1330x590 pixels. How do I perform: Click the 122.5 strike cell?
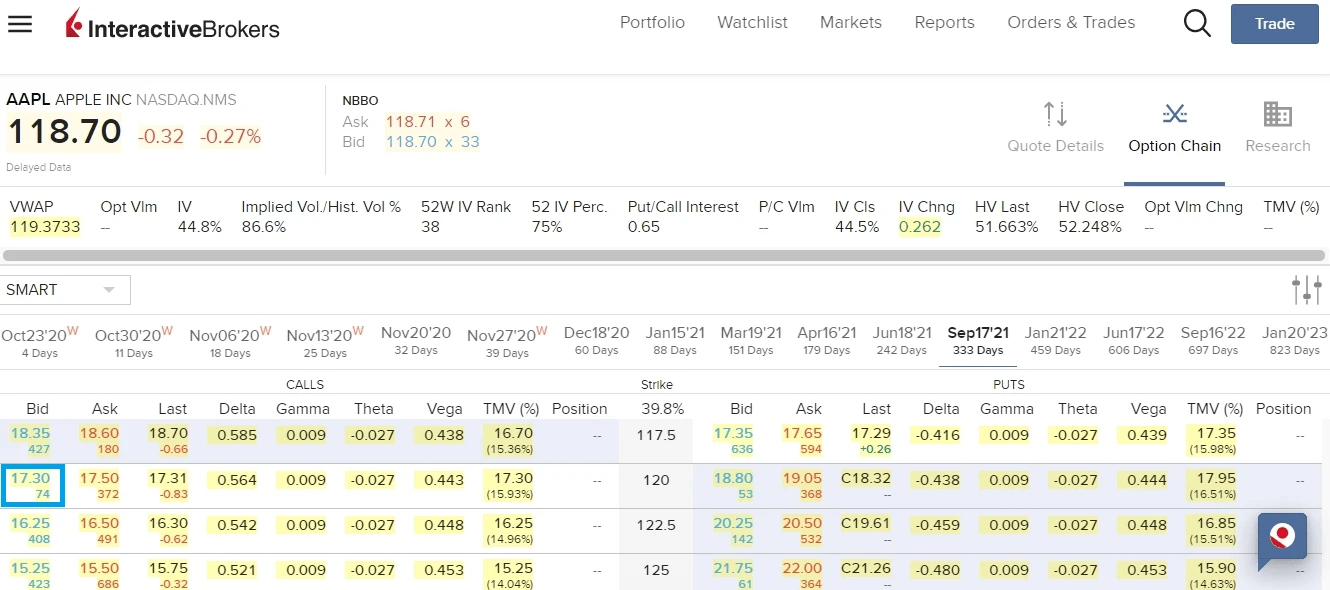657,525
